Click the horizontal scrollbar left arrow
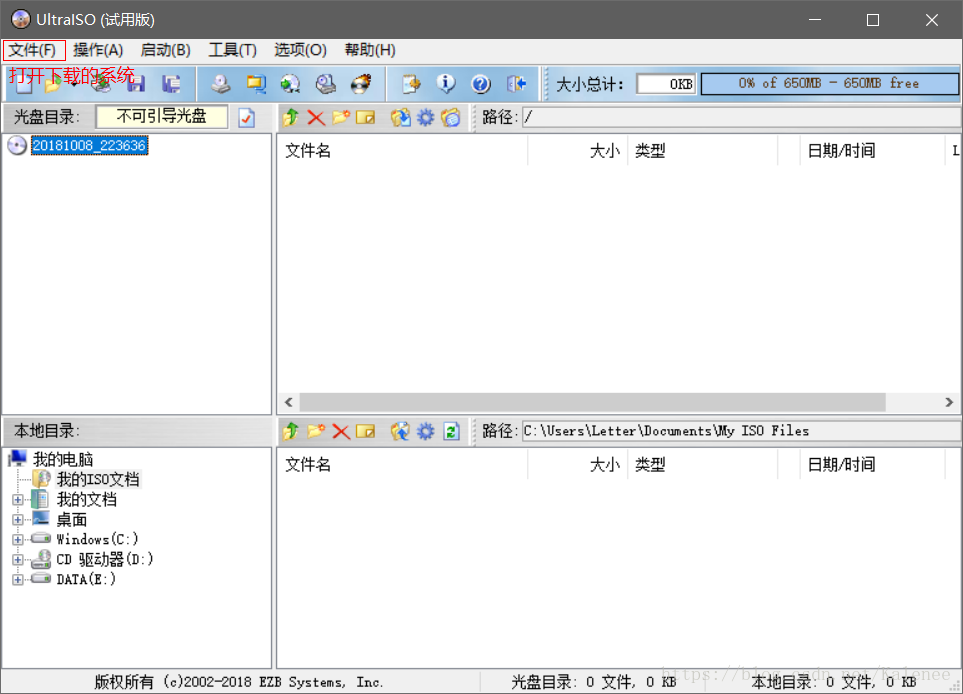The width and height of the screenshot is (963, 694). [289, 402]
